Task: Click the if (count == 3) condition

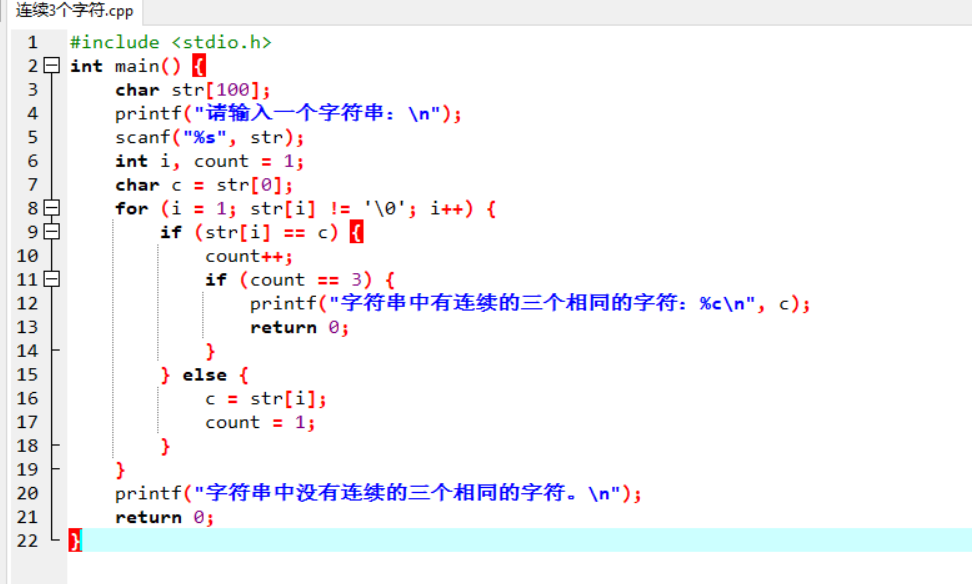Action: (288, 280)
